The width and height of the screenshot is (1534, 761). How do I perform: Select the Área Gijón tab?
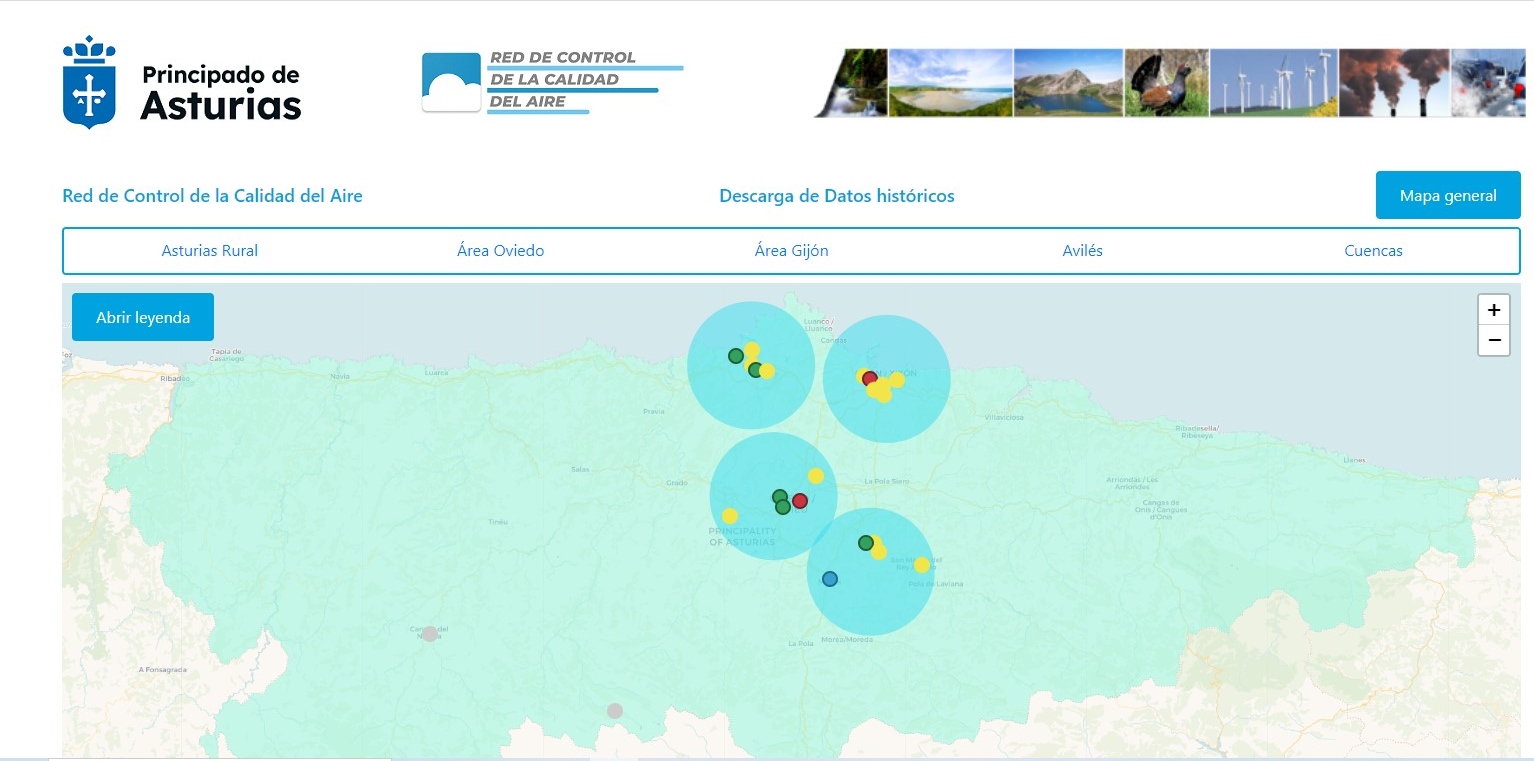pyautogui.click(x=791, y=251)
